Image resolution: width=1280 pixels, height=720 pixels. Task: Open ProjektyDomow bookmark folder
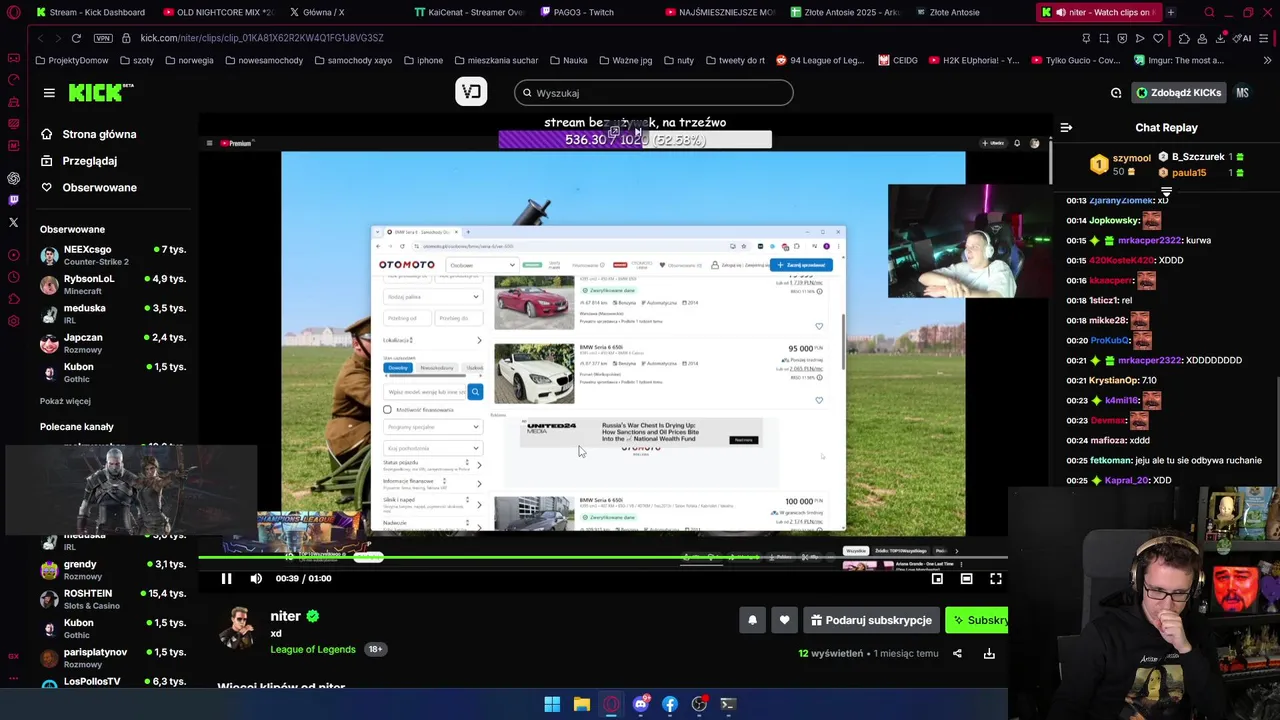tap(71, 60)
